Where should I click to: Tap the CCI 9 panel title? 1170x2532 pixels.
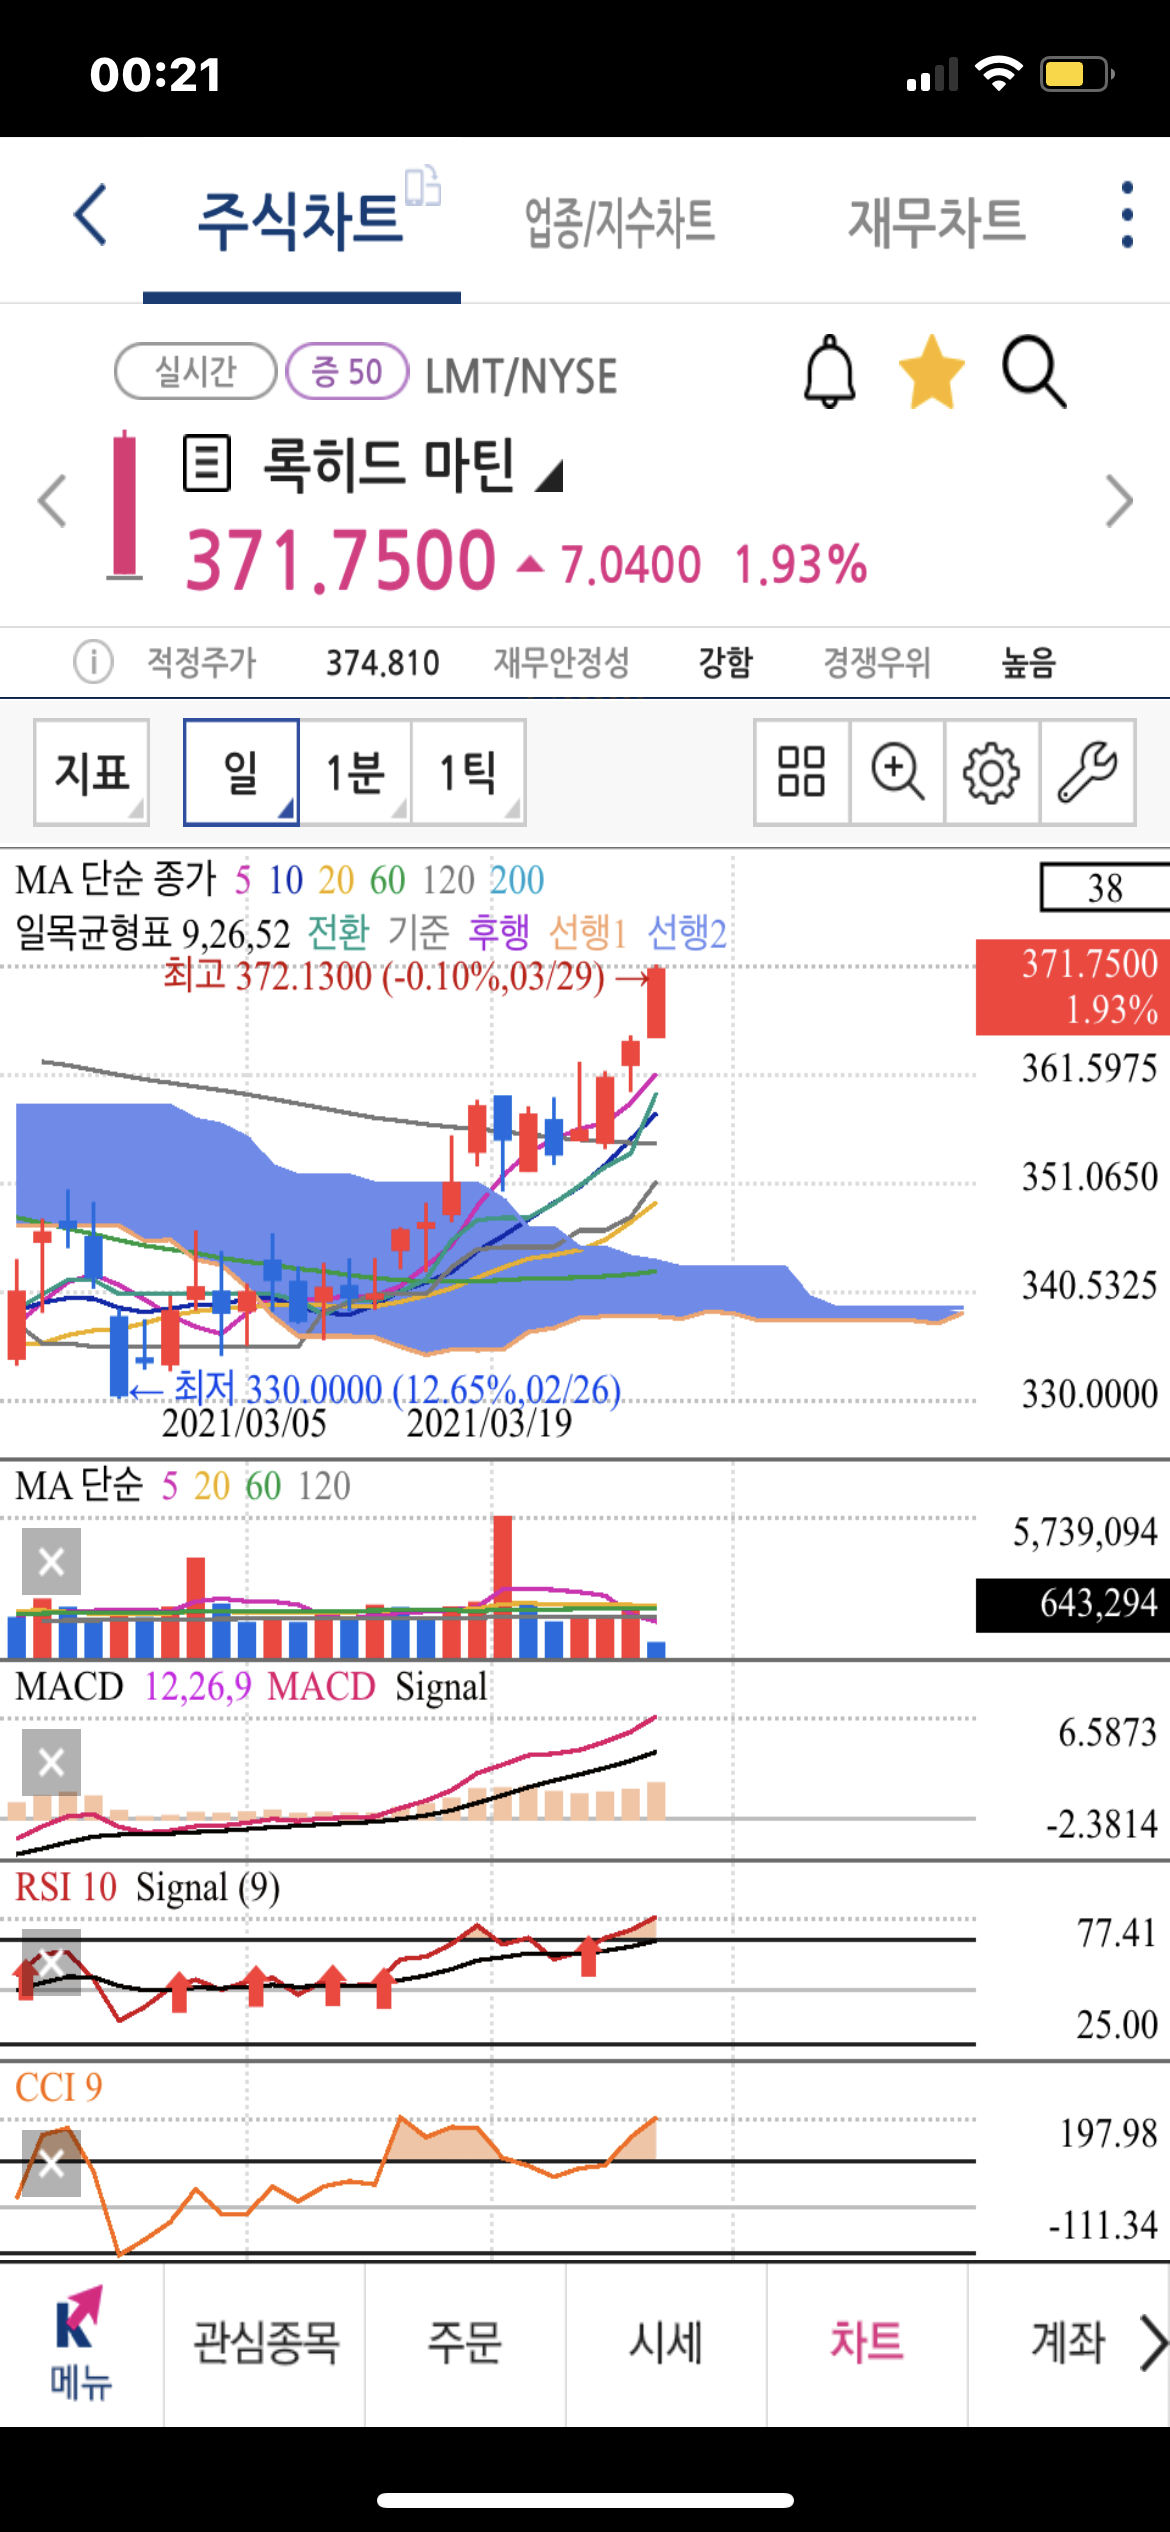tap(59, 2087)
